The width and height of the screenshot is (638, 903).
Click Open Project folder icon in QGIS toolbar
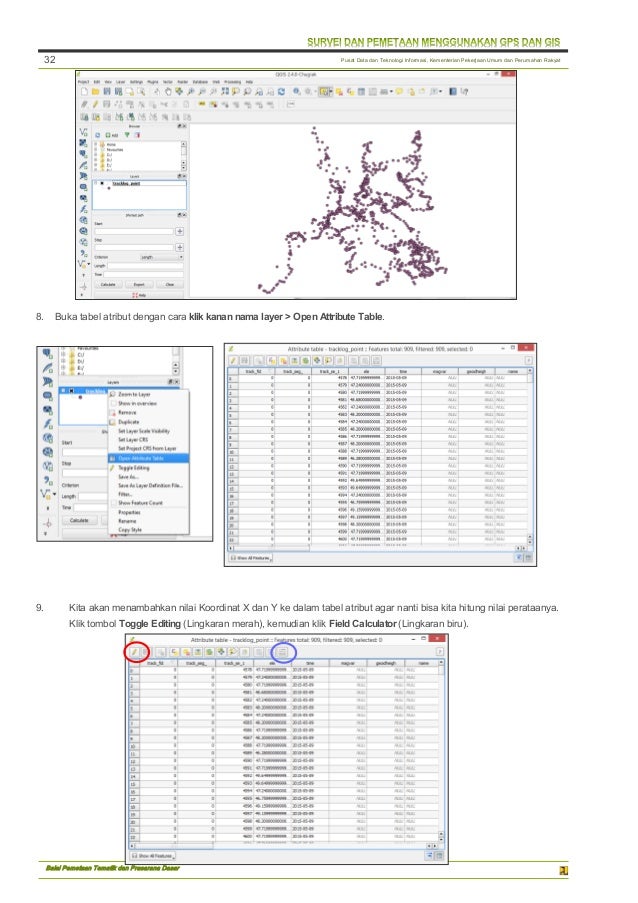95,92
